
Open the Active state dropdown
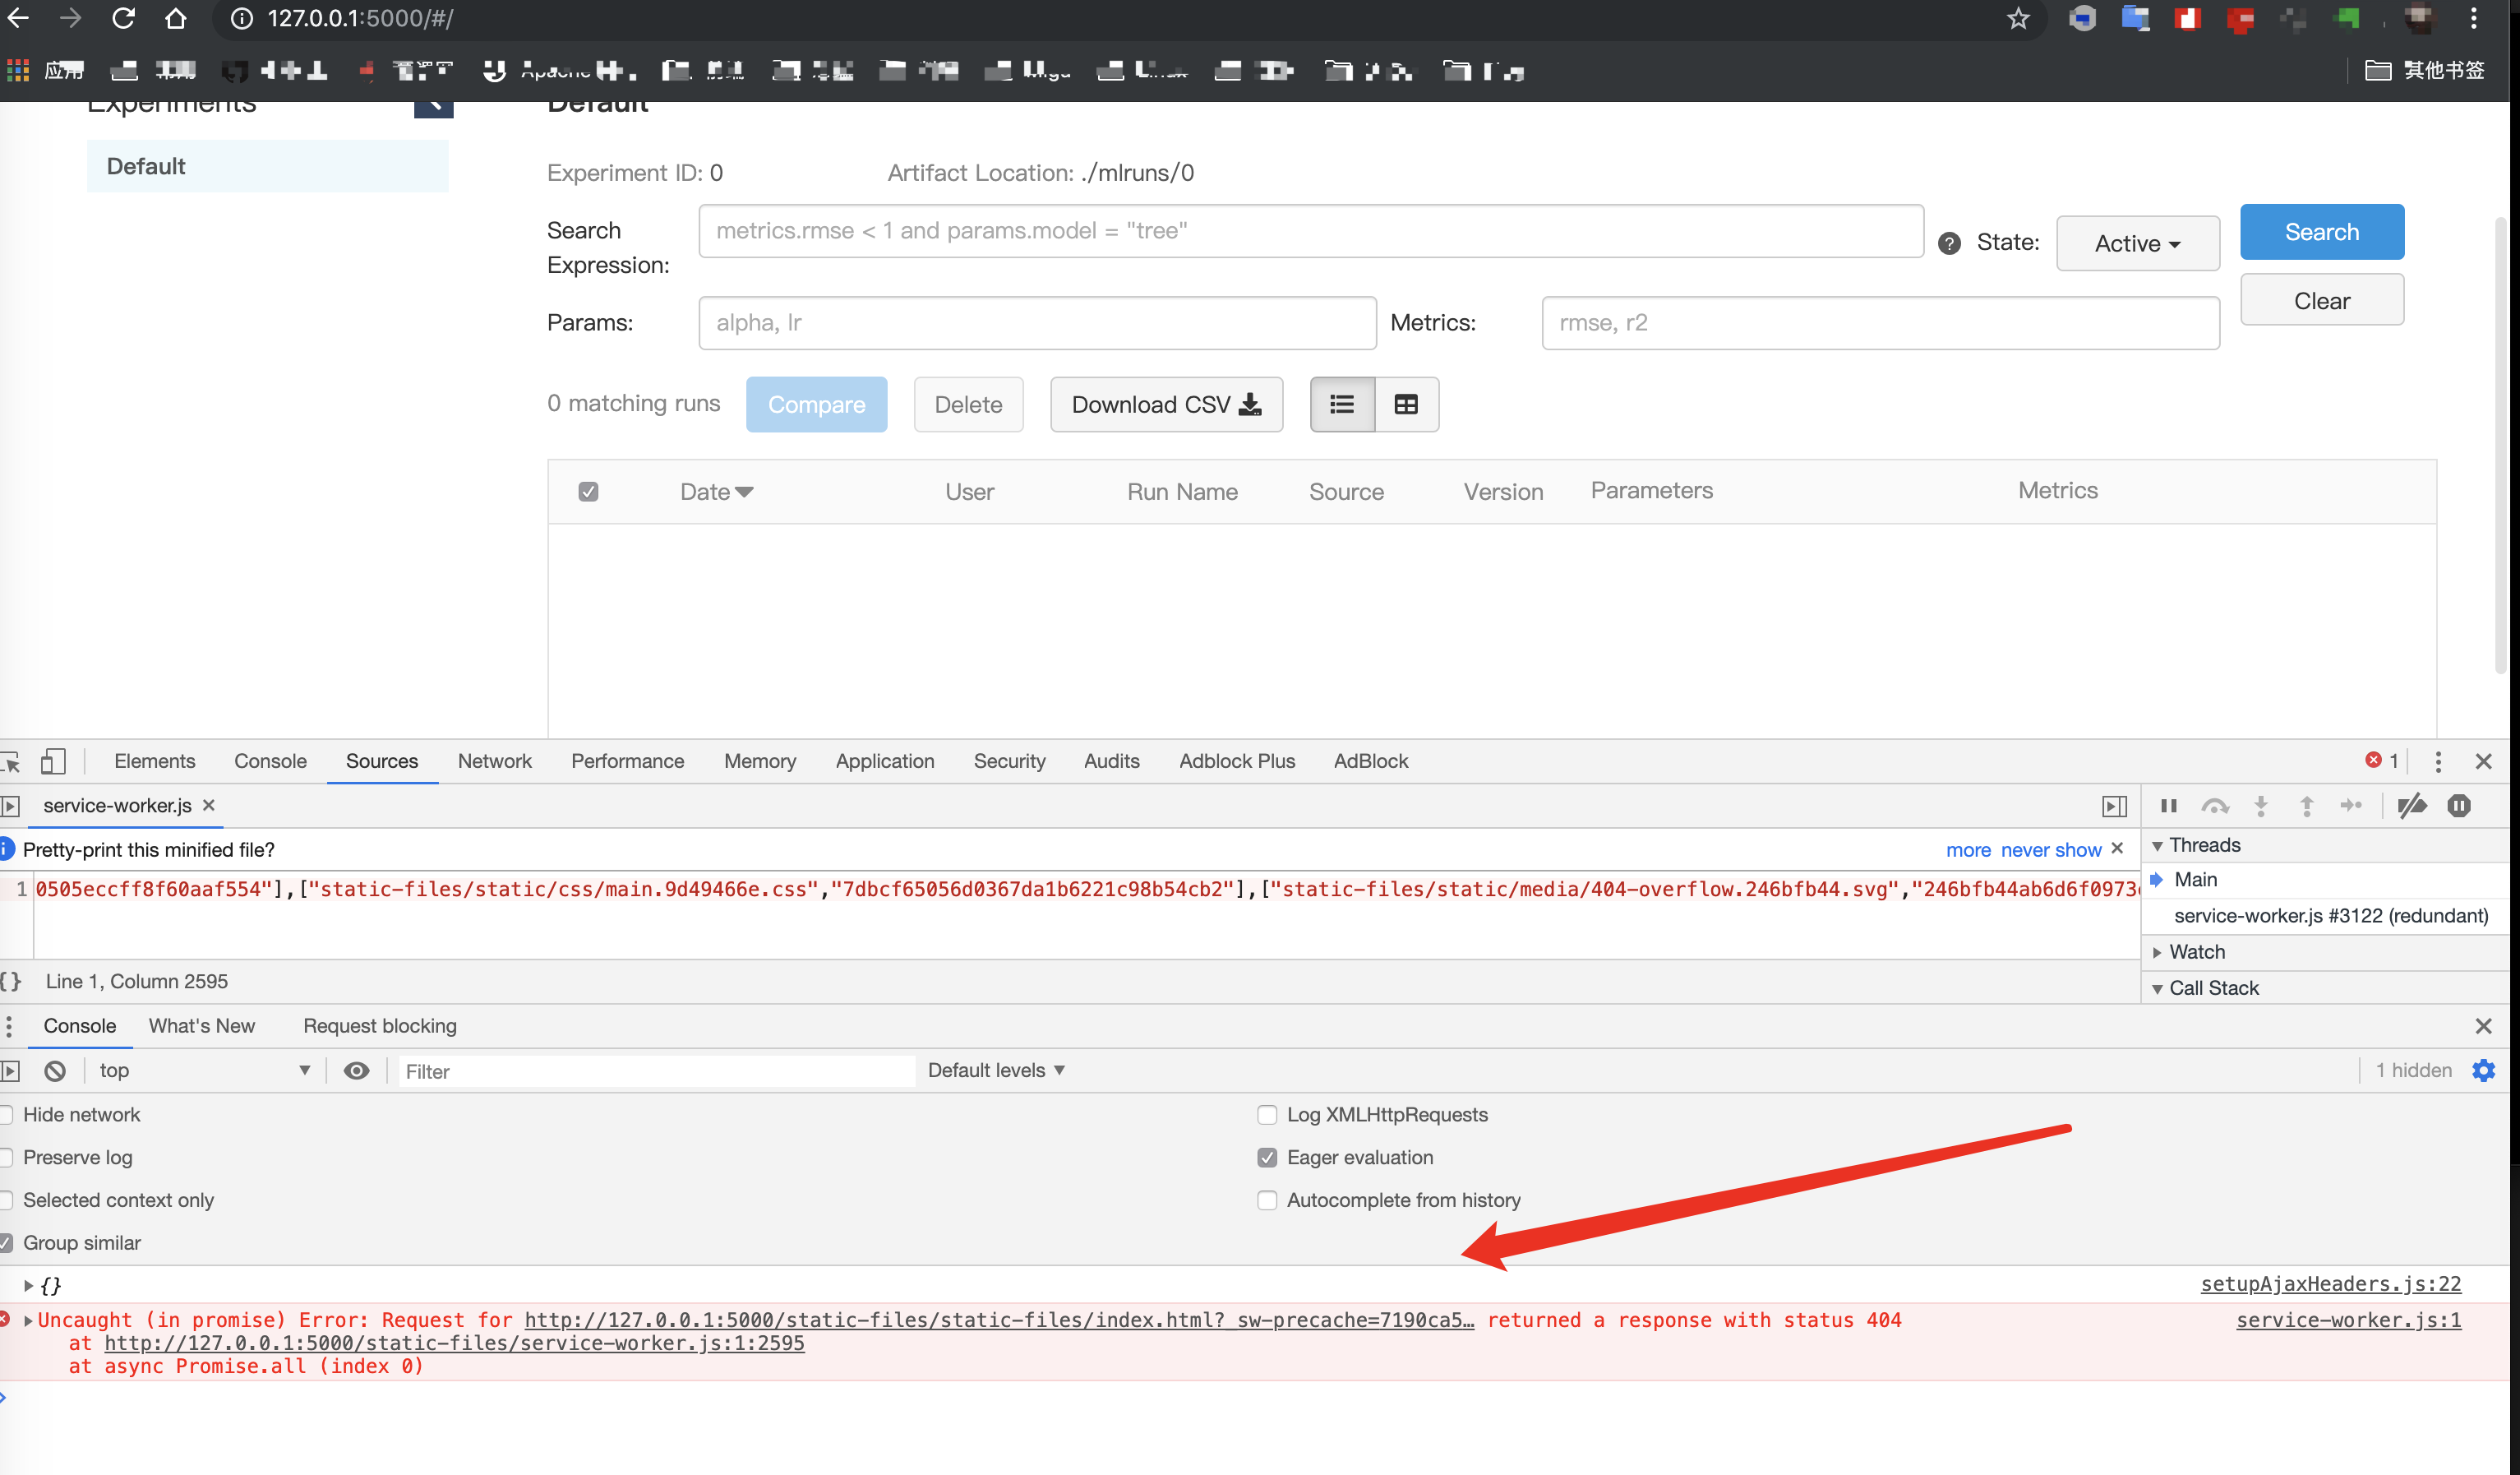tap(2137, 243)
